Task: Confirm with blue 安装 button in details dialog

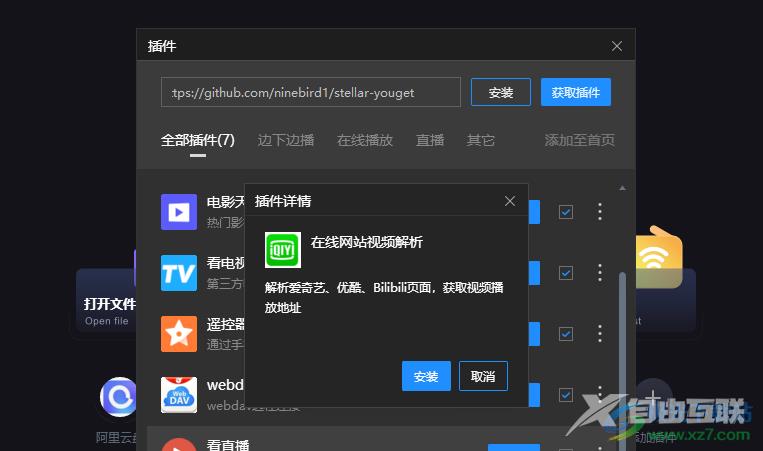Action: pyautogui.click(x=426, y=376)
